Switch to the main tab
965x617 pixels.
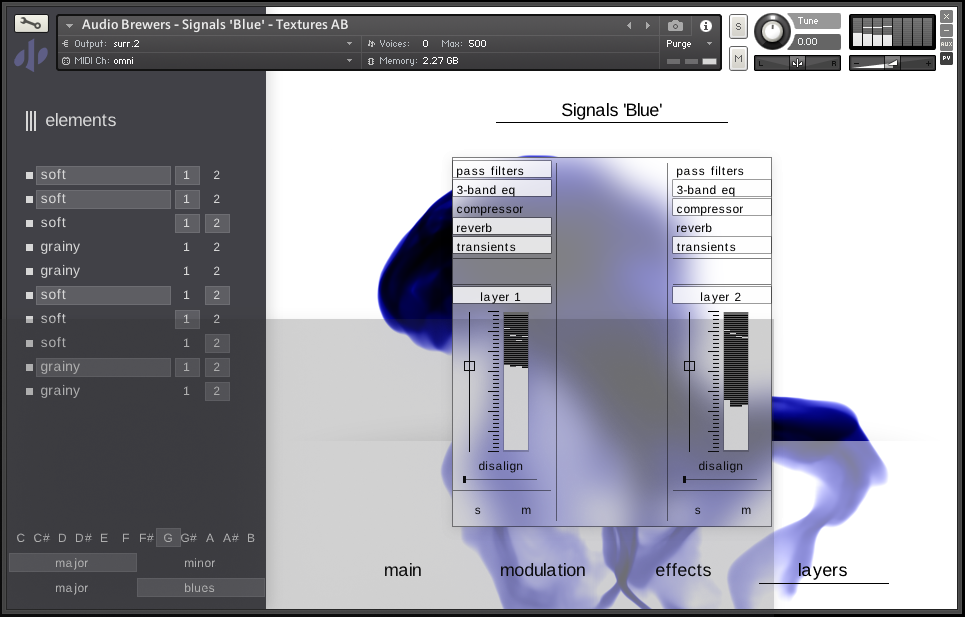point(402,570)
